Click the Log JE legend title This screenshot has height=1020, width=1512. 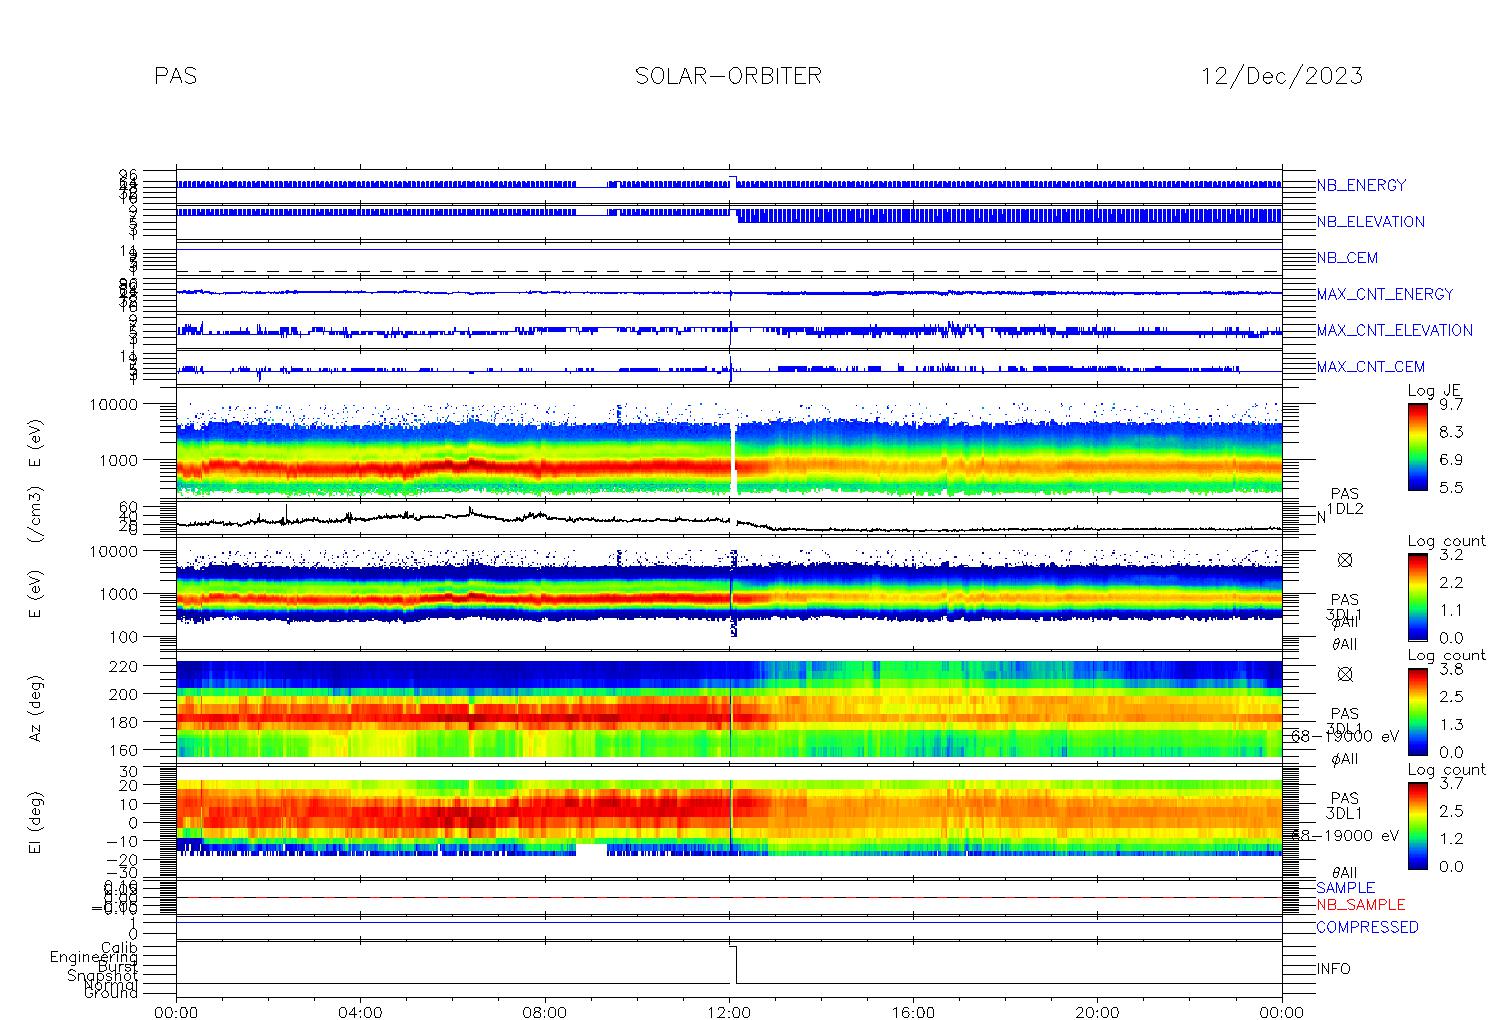[x=1434, y=391]
